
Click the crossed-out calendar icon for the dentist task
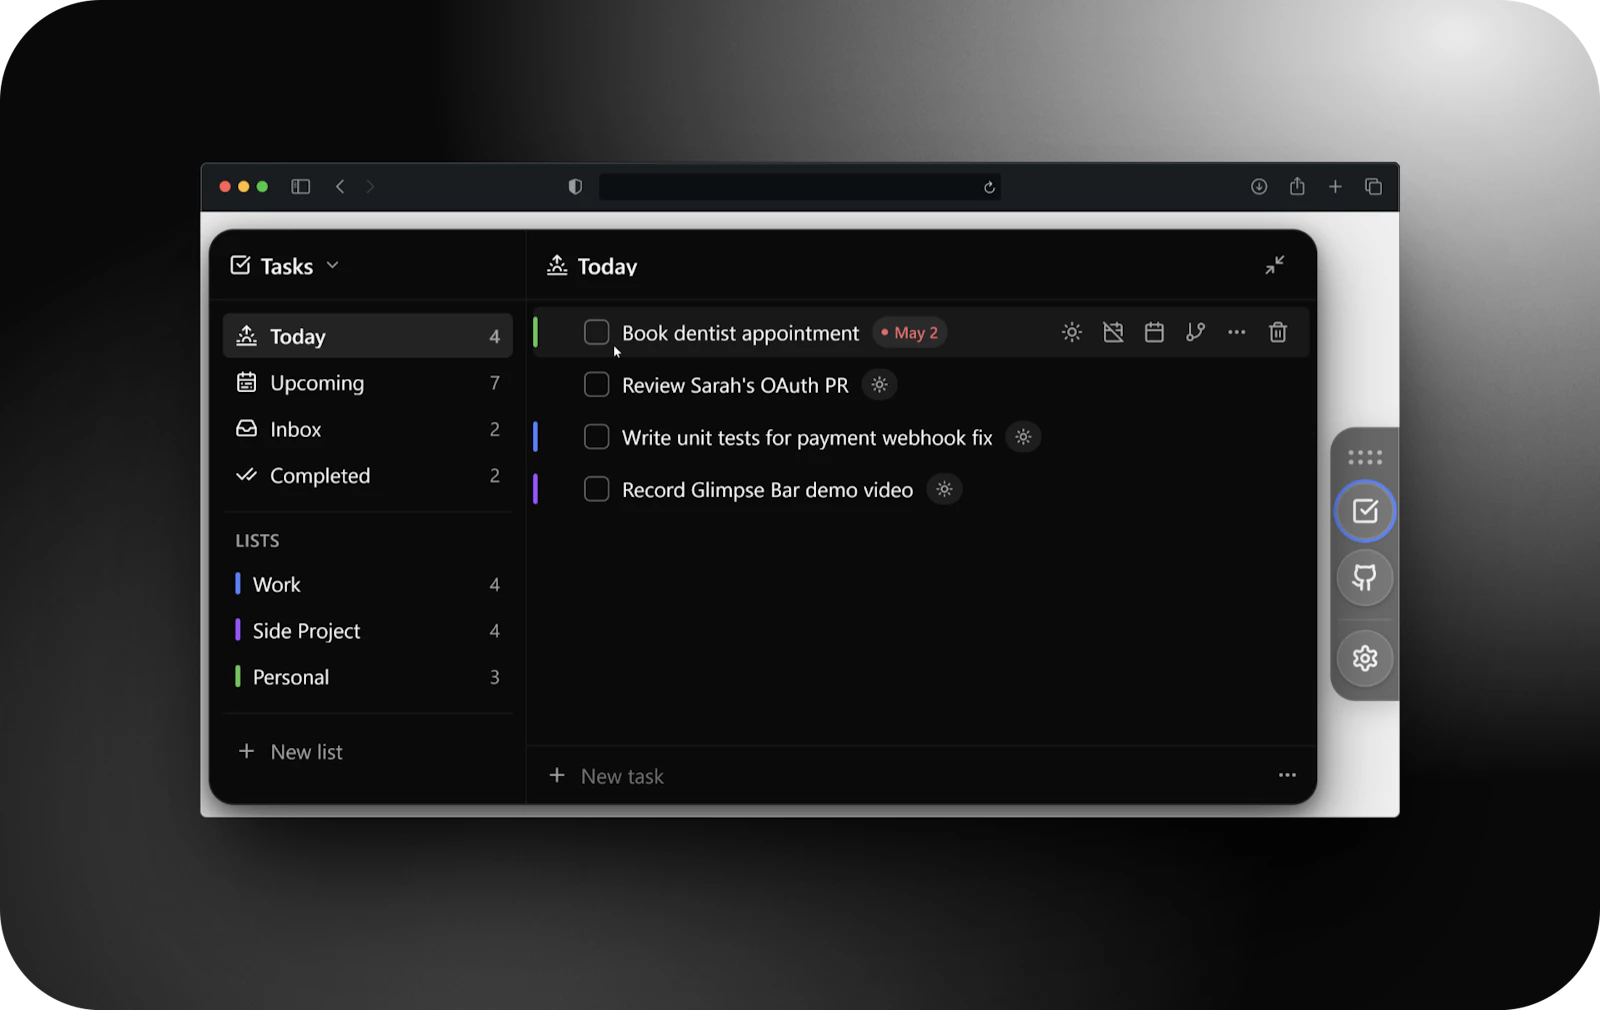coord(1113,332)
